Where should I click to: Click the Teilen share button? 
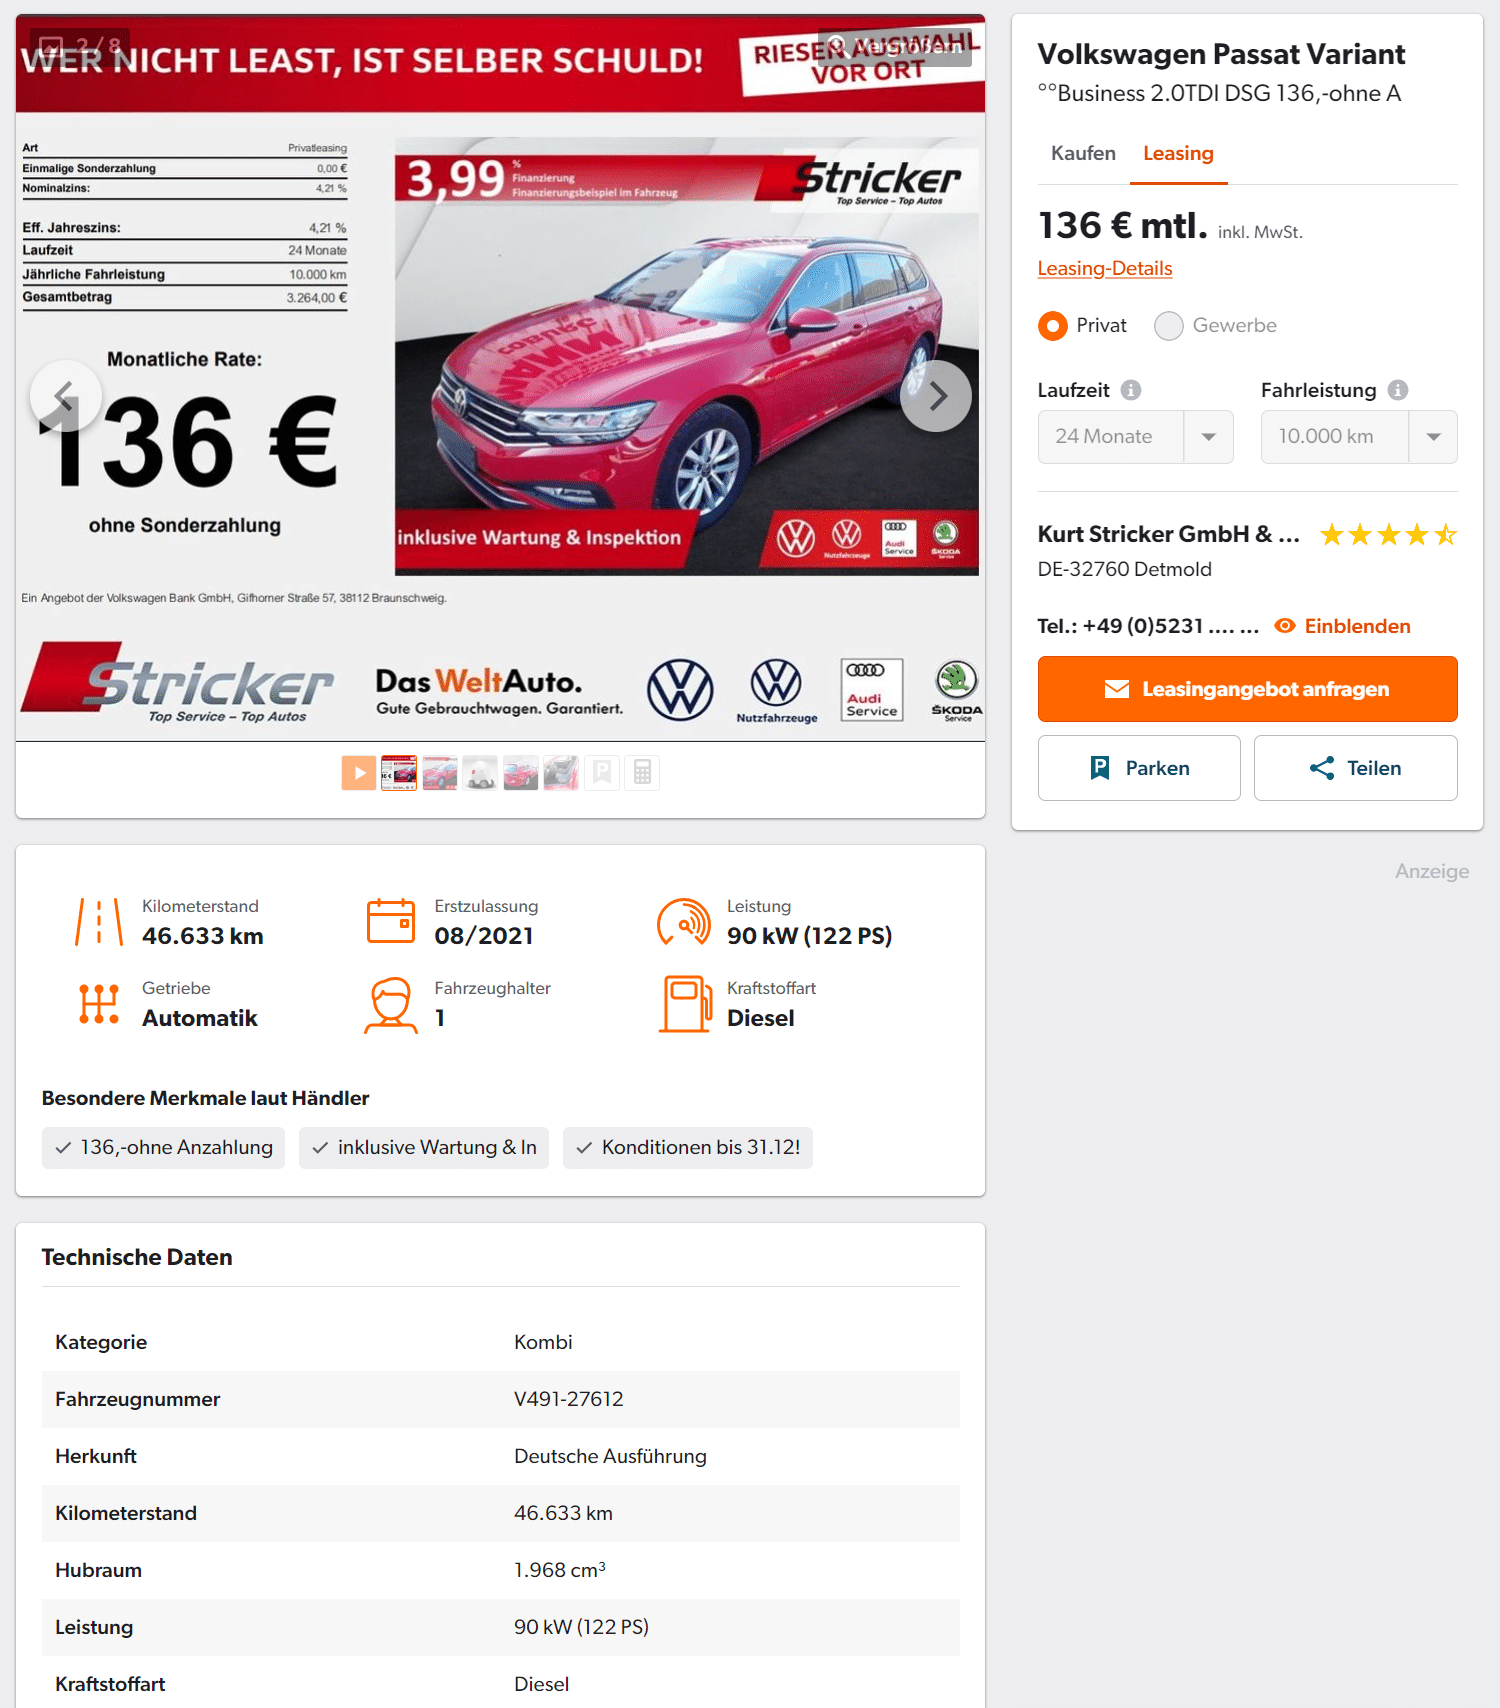click(1355, 768)
